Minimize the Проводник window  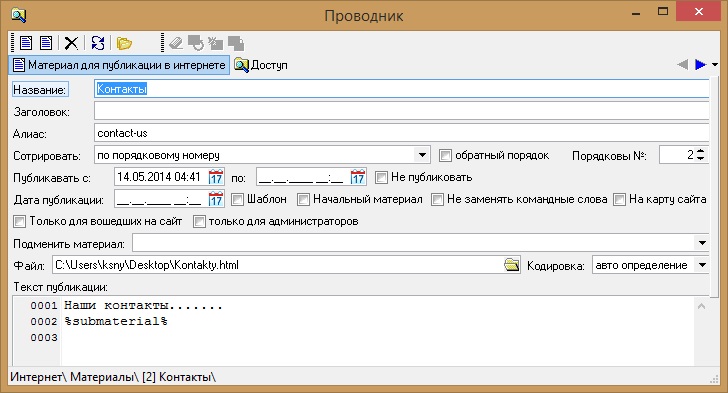(x=636, y=13)
